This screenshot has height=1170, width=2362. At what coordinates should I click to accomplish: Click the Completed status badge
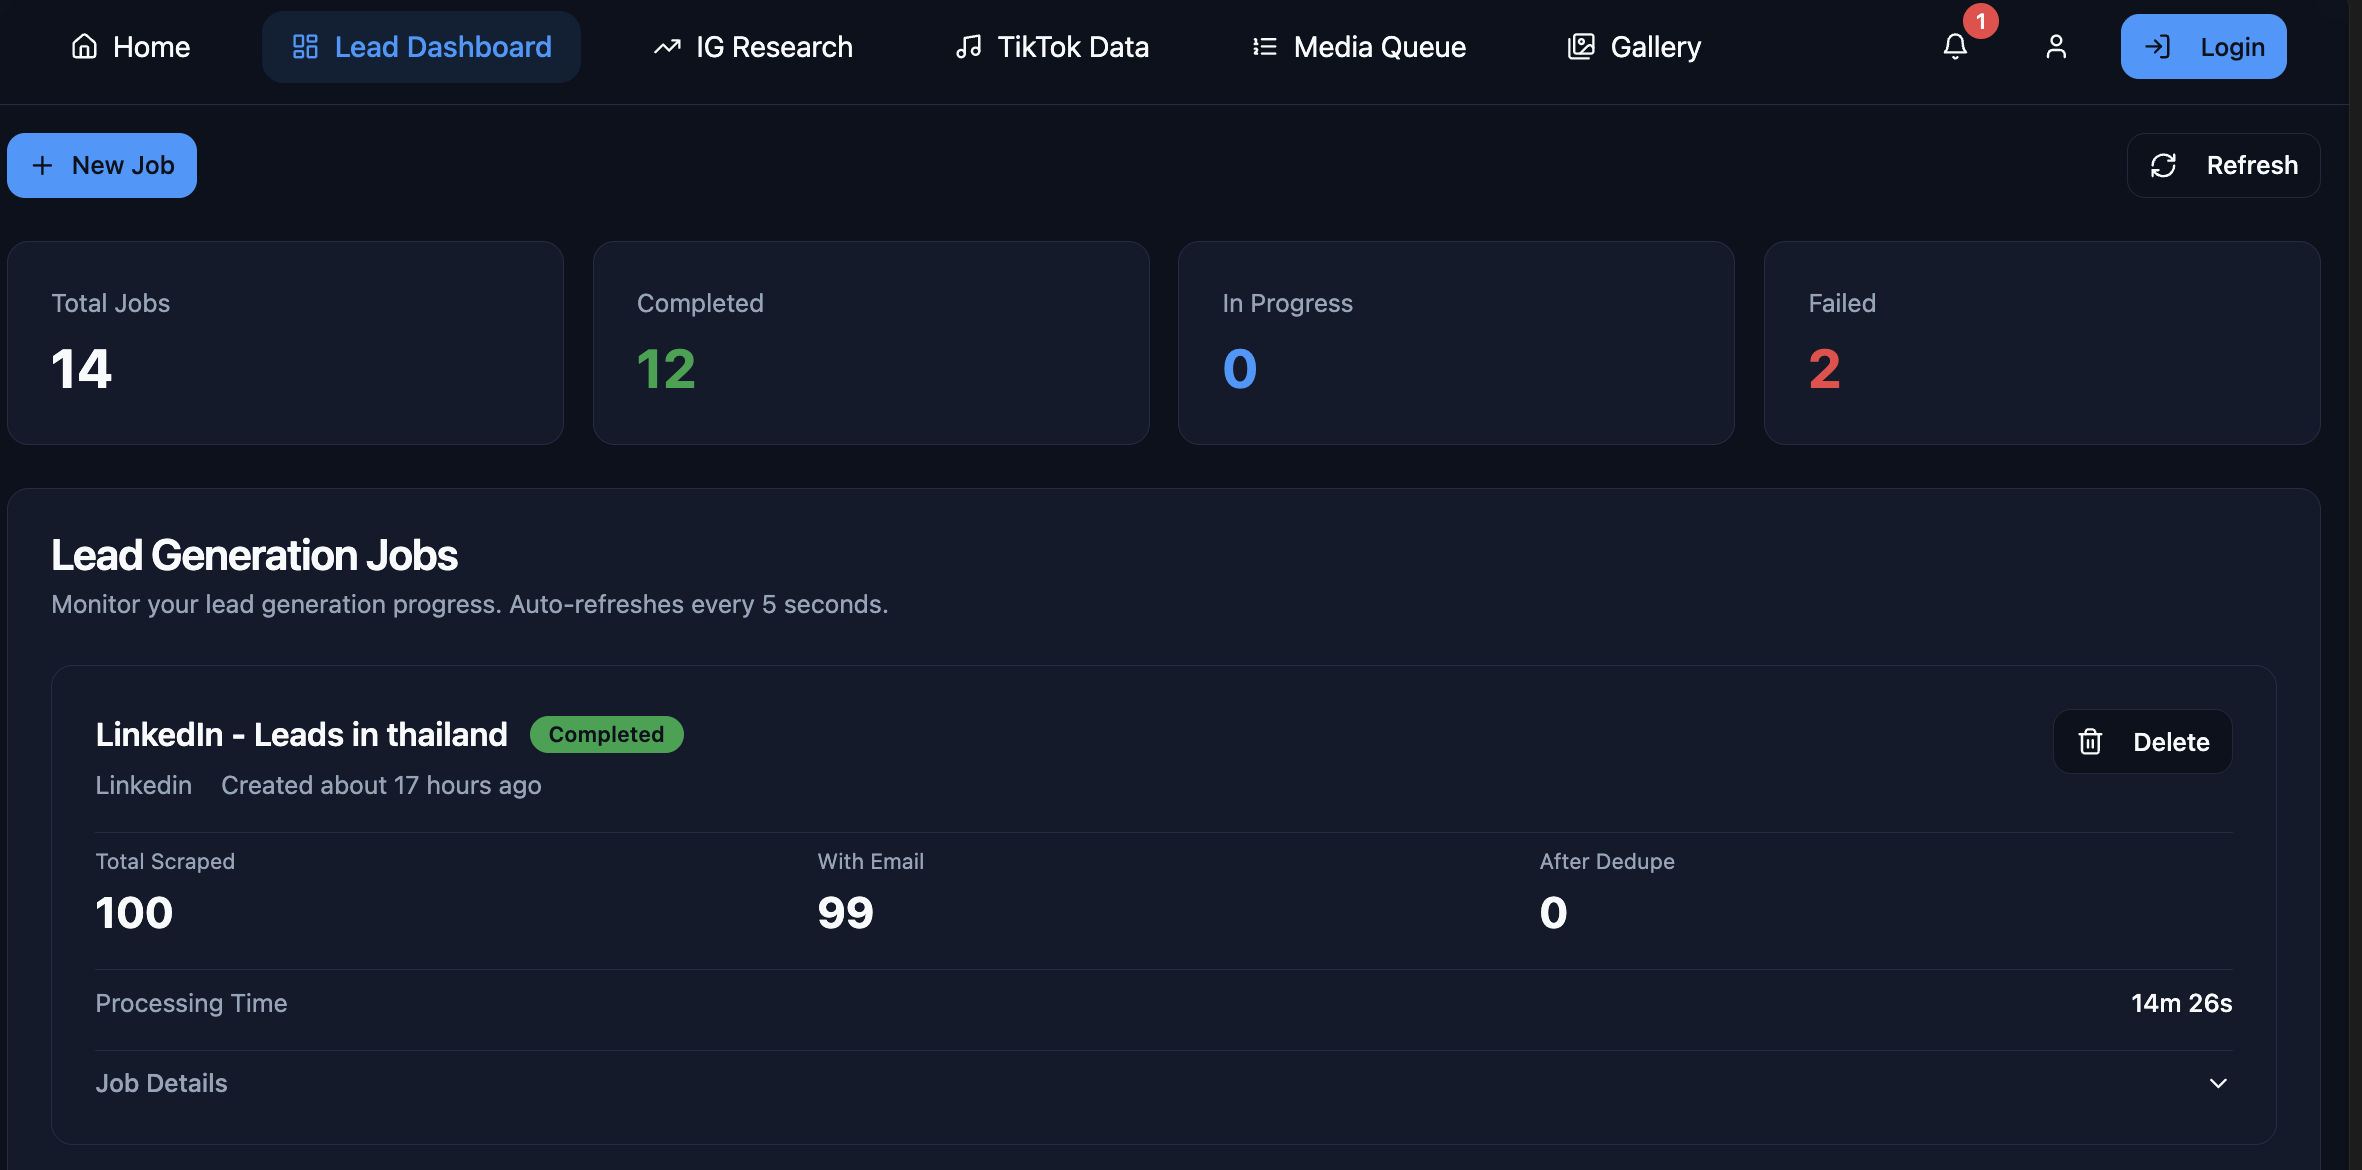pos(606,734)
